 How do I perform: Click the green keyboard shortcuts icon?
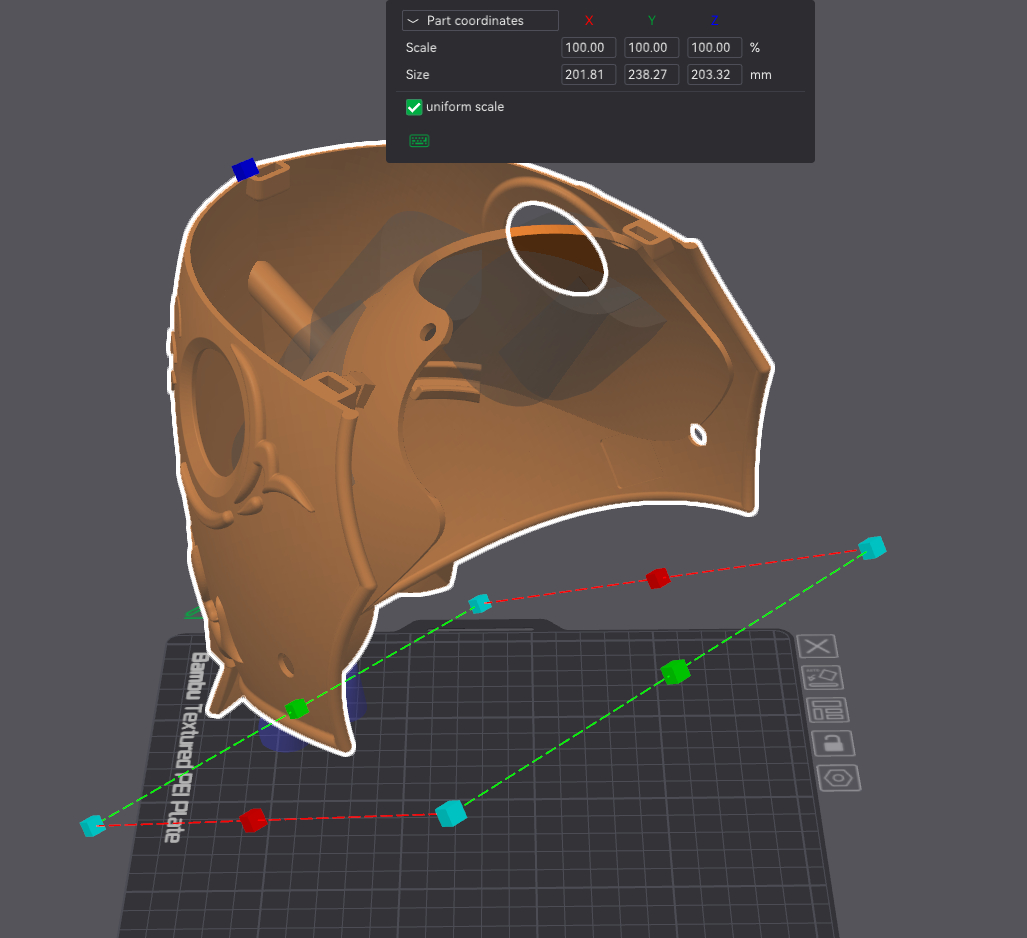pos(419,141)
